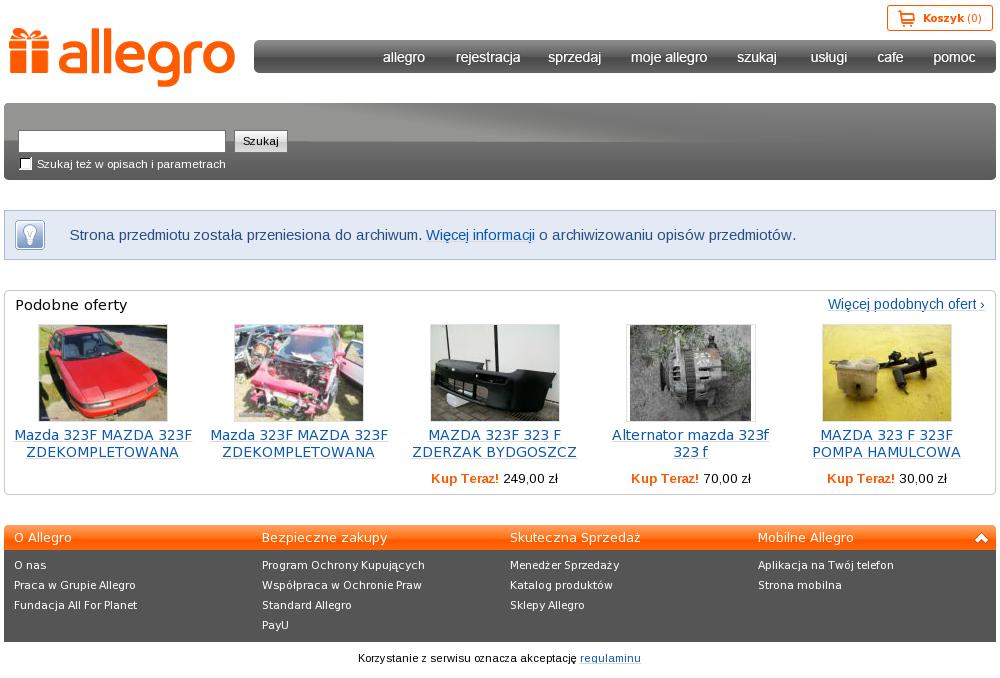The width and height of the screenshot is (1000, 678).
Task: Open Współpraca w Ochronie Praw link
Action: coord(342,585)
